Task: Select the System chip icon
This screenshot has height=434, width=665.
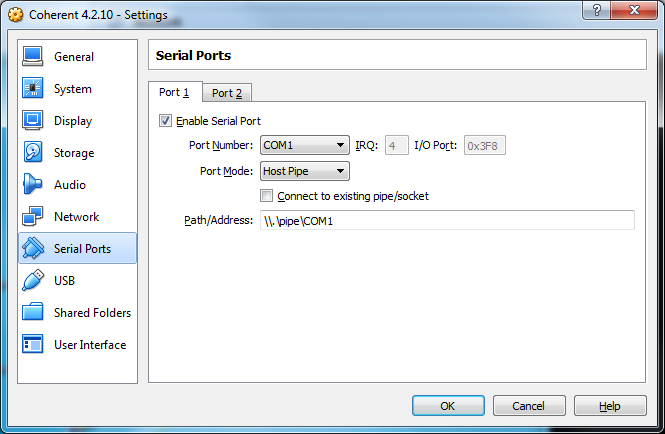Action: point(33,89)
